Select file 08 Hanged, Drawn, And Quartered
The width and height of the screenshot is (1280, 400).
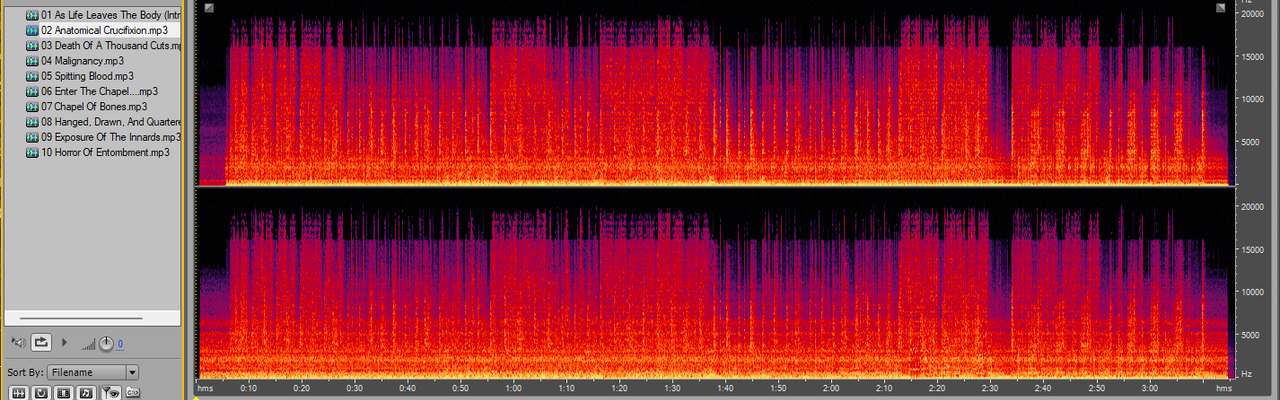click(111, 122)
